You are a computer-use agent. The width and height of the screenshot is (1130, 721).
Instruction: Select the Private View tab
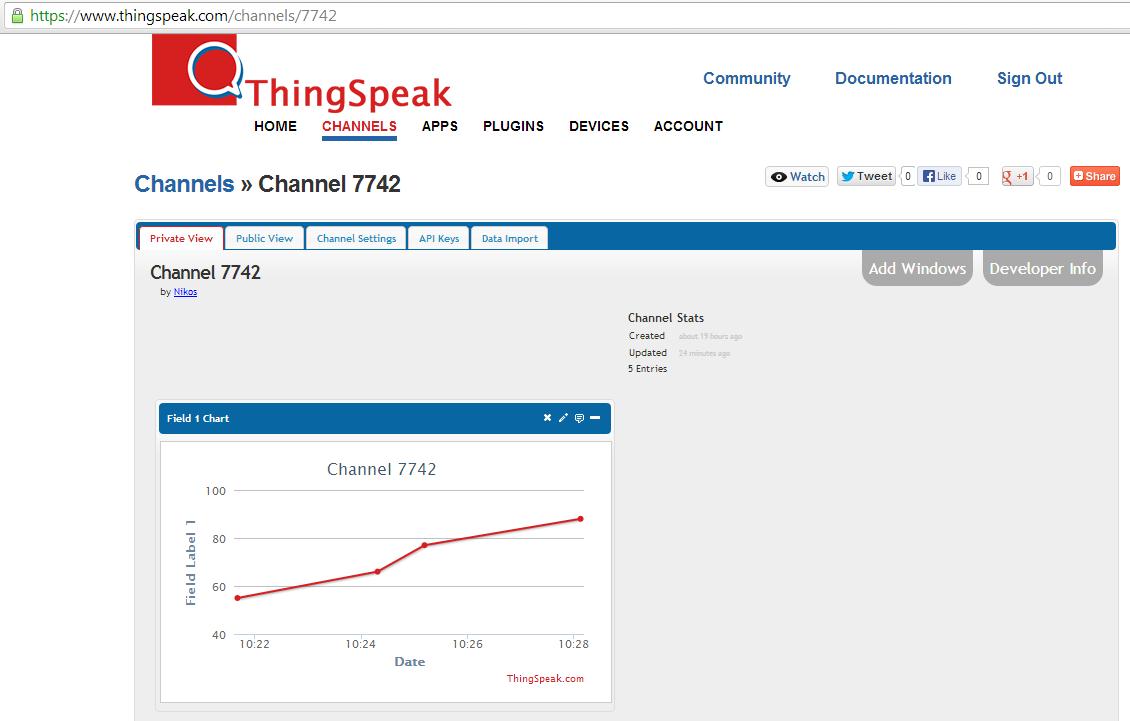point(181,238)
